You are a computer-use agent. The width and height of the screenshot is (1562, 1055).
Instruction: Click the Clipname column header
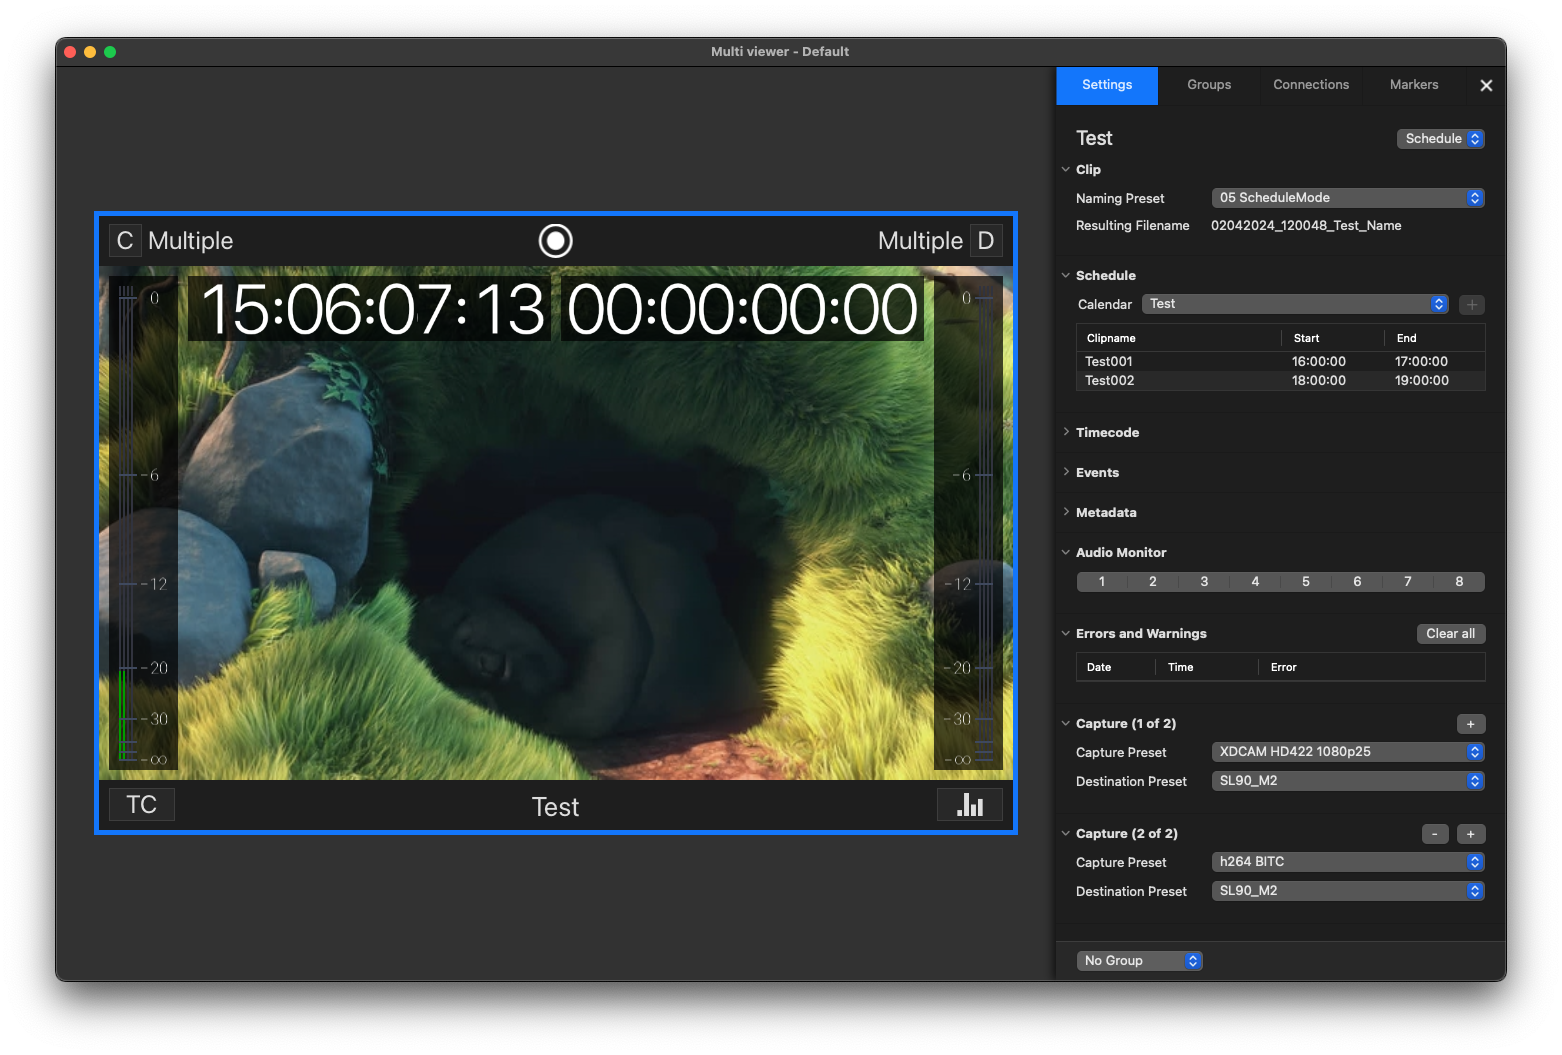tap(1178, 339)
